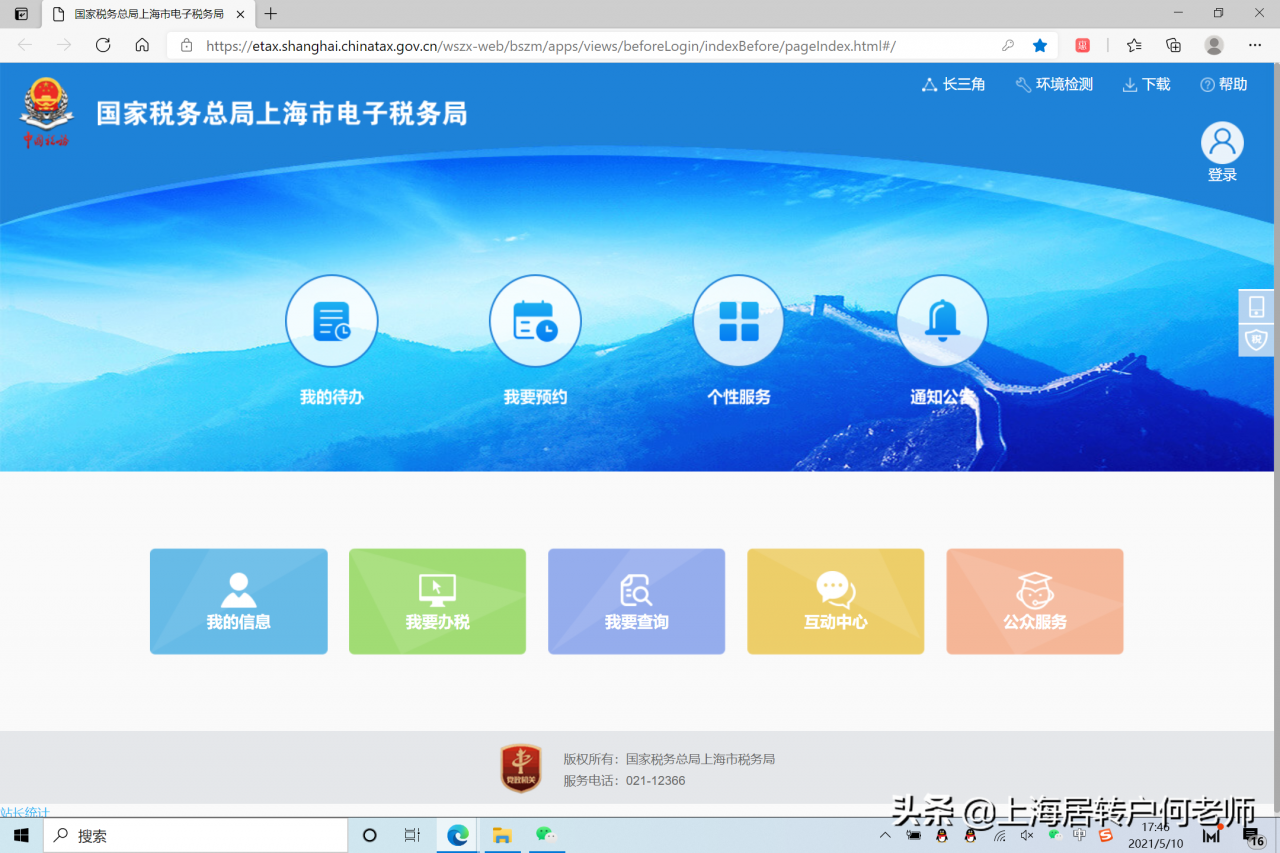Screen dimensions: 1280x853
Task: Open the 站长统计 link at bottom left
Action: click(24, 812)
